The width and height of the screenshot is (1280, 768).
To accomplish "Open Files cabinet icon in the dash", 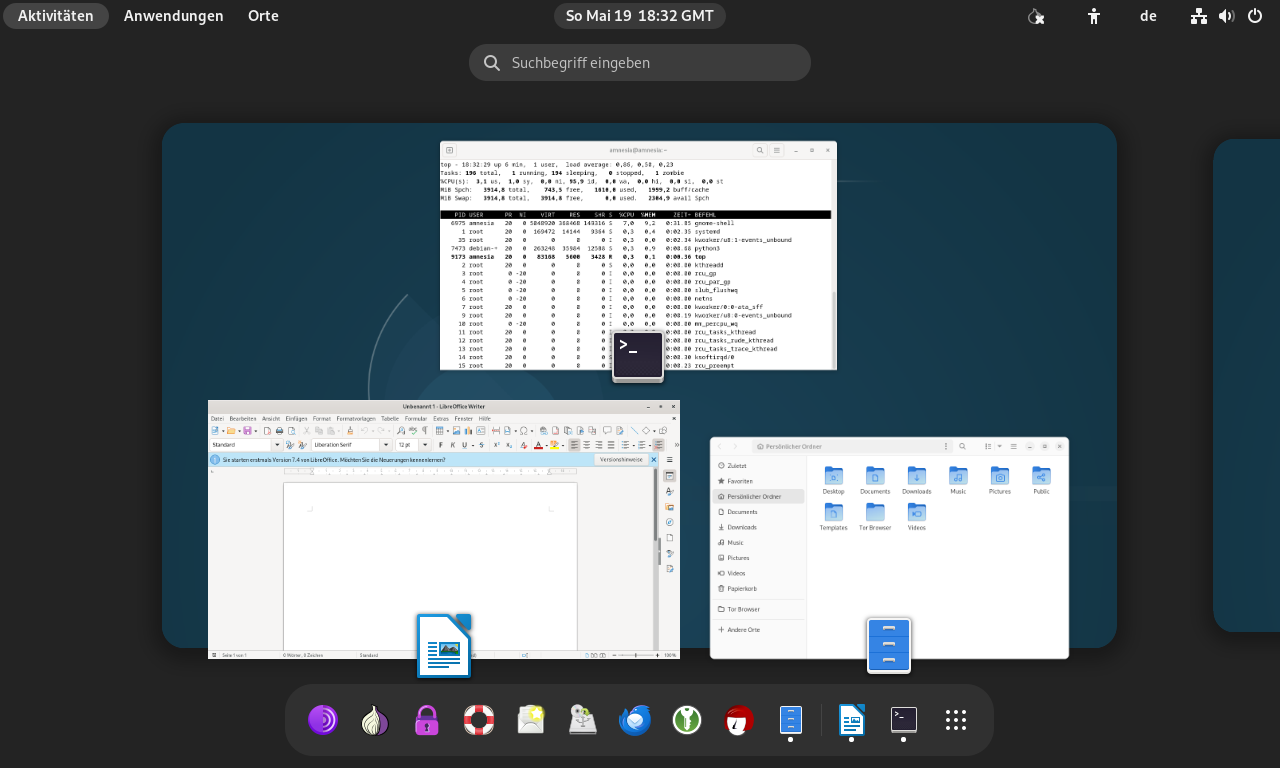I will 791,720.
